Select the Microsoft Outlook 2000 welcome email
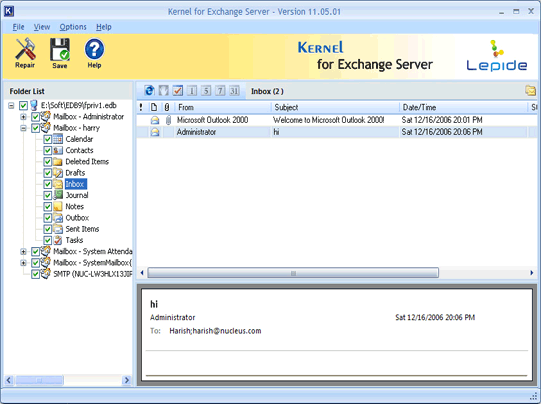The width and height of the screenshot is (541, 404). coord(336,120)
